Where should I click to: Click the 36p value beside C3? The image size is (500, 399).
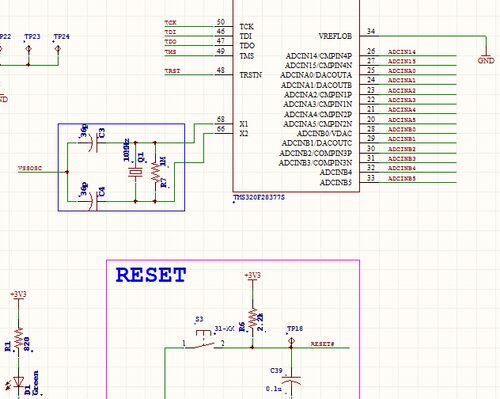point(84,131)
